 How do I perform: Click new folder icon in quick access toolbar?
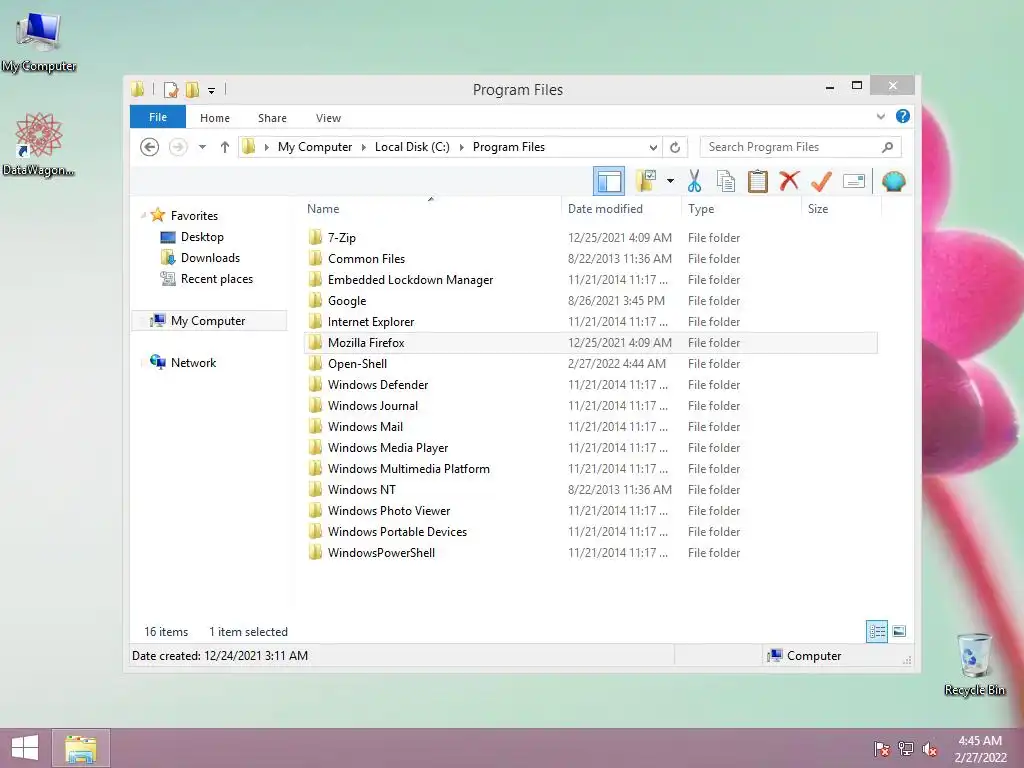point(192,89)
